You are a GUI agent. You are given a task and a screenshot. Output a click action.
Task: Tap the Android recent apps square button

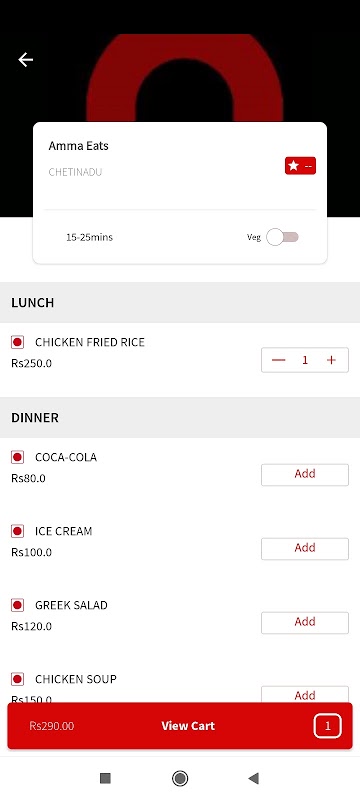pyautogui.click(x=106, y=778)
